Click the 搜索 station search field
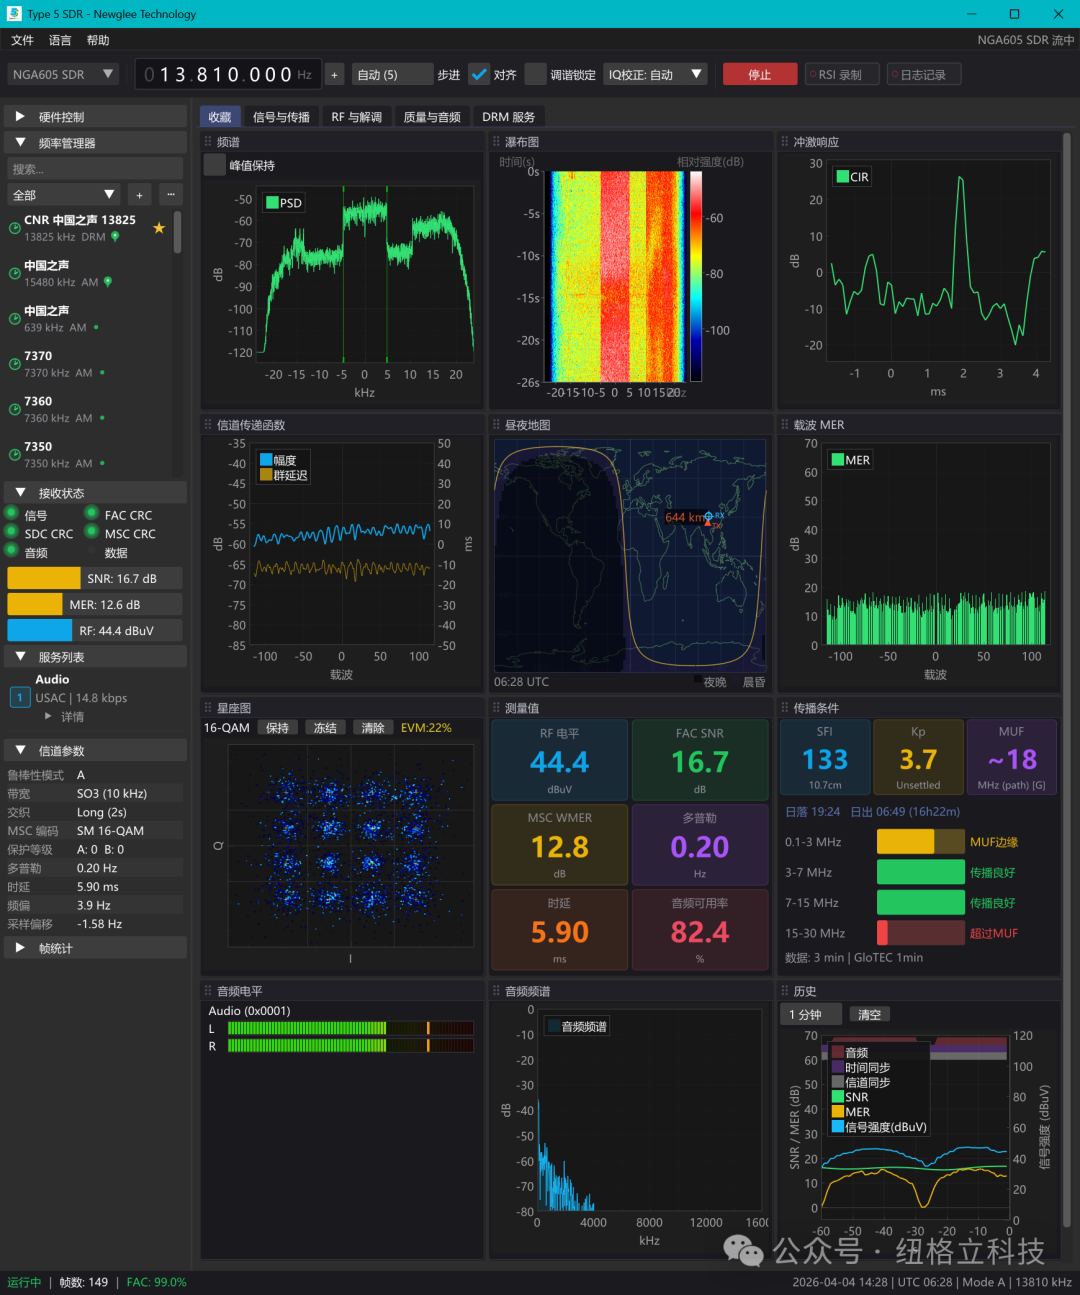This screenshot has width=1080, height=1295. click(x=95, y=169)
